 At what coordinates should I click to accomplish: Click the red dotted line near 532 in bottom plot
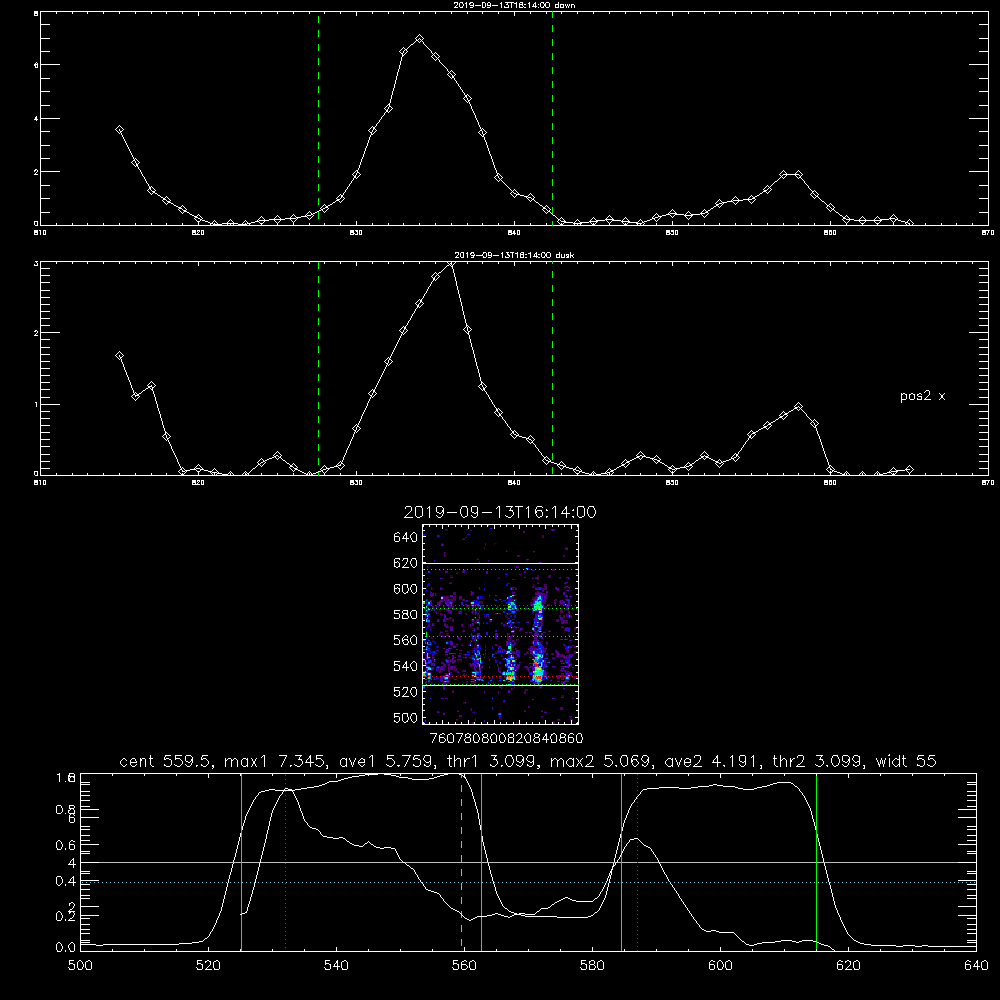[x=286, y=861]
